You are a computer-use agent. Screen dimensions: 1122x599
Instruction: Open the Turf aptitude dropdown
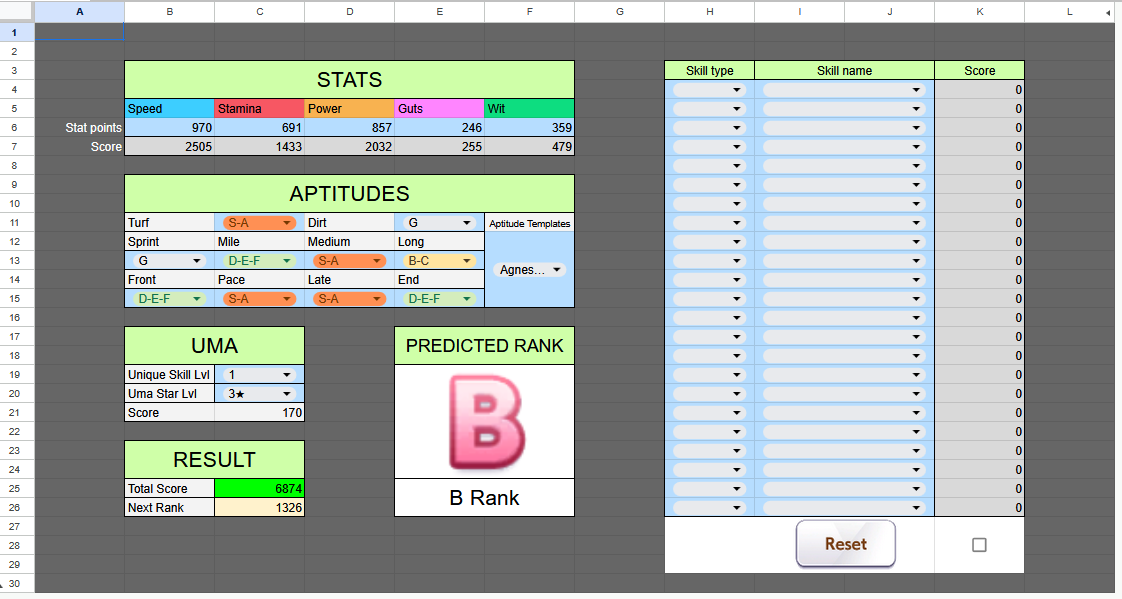point(258,223)
